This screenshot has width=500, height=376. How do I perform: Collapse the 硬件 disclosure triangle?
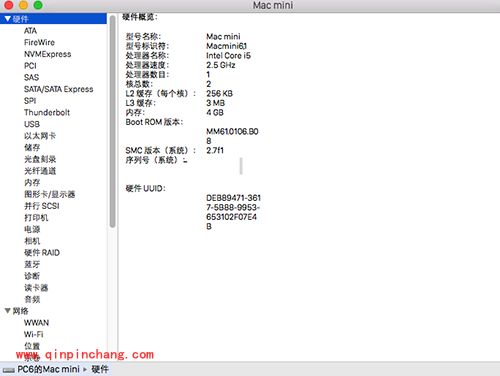(x=8, y=19)
